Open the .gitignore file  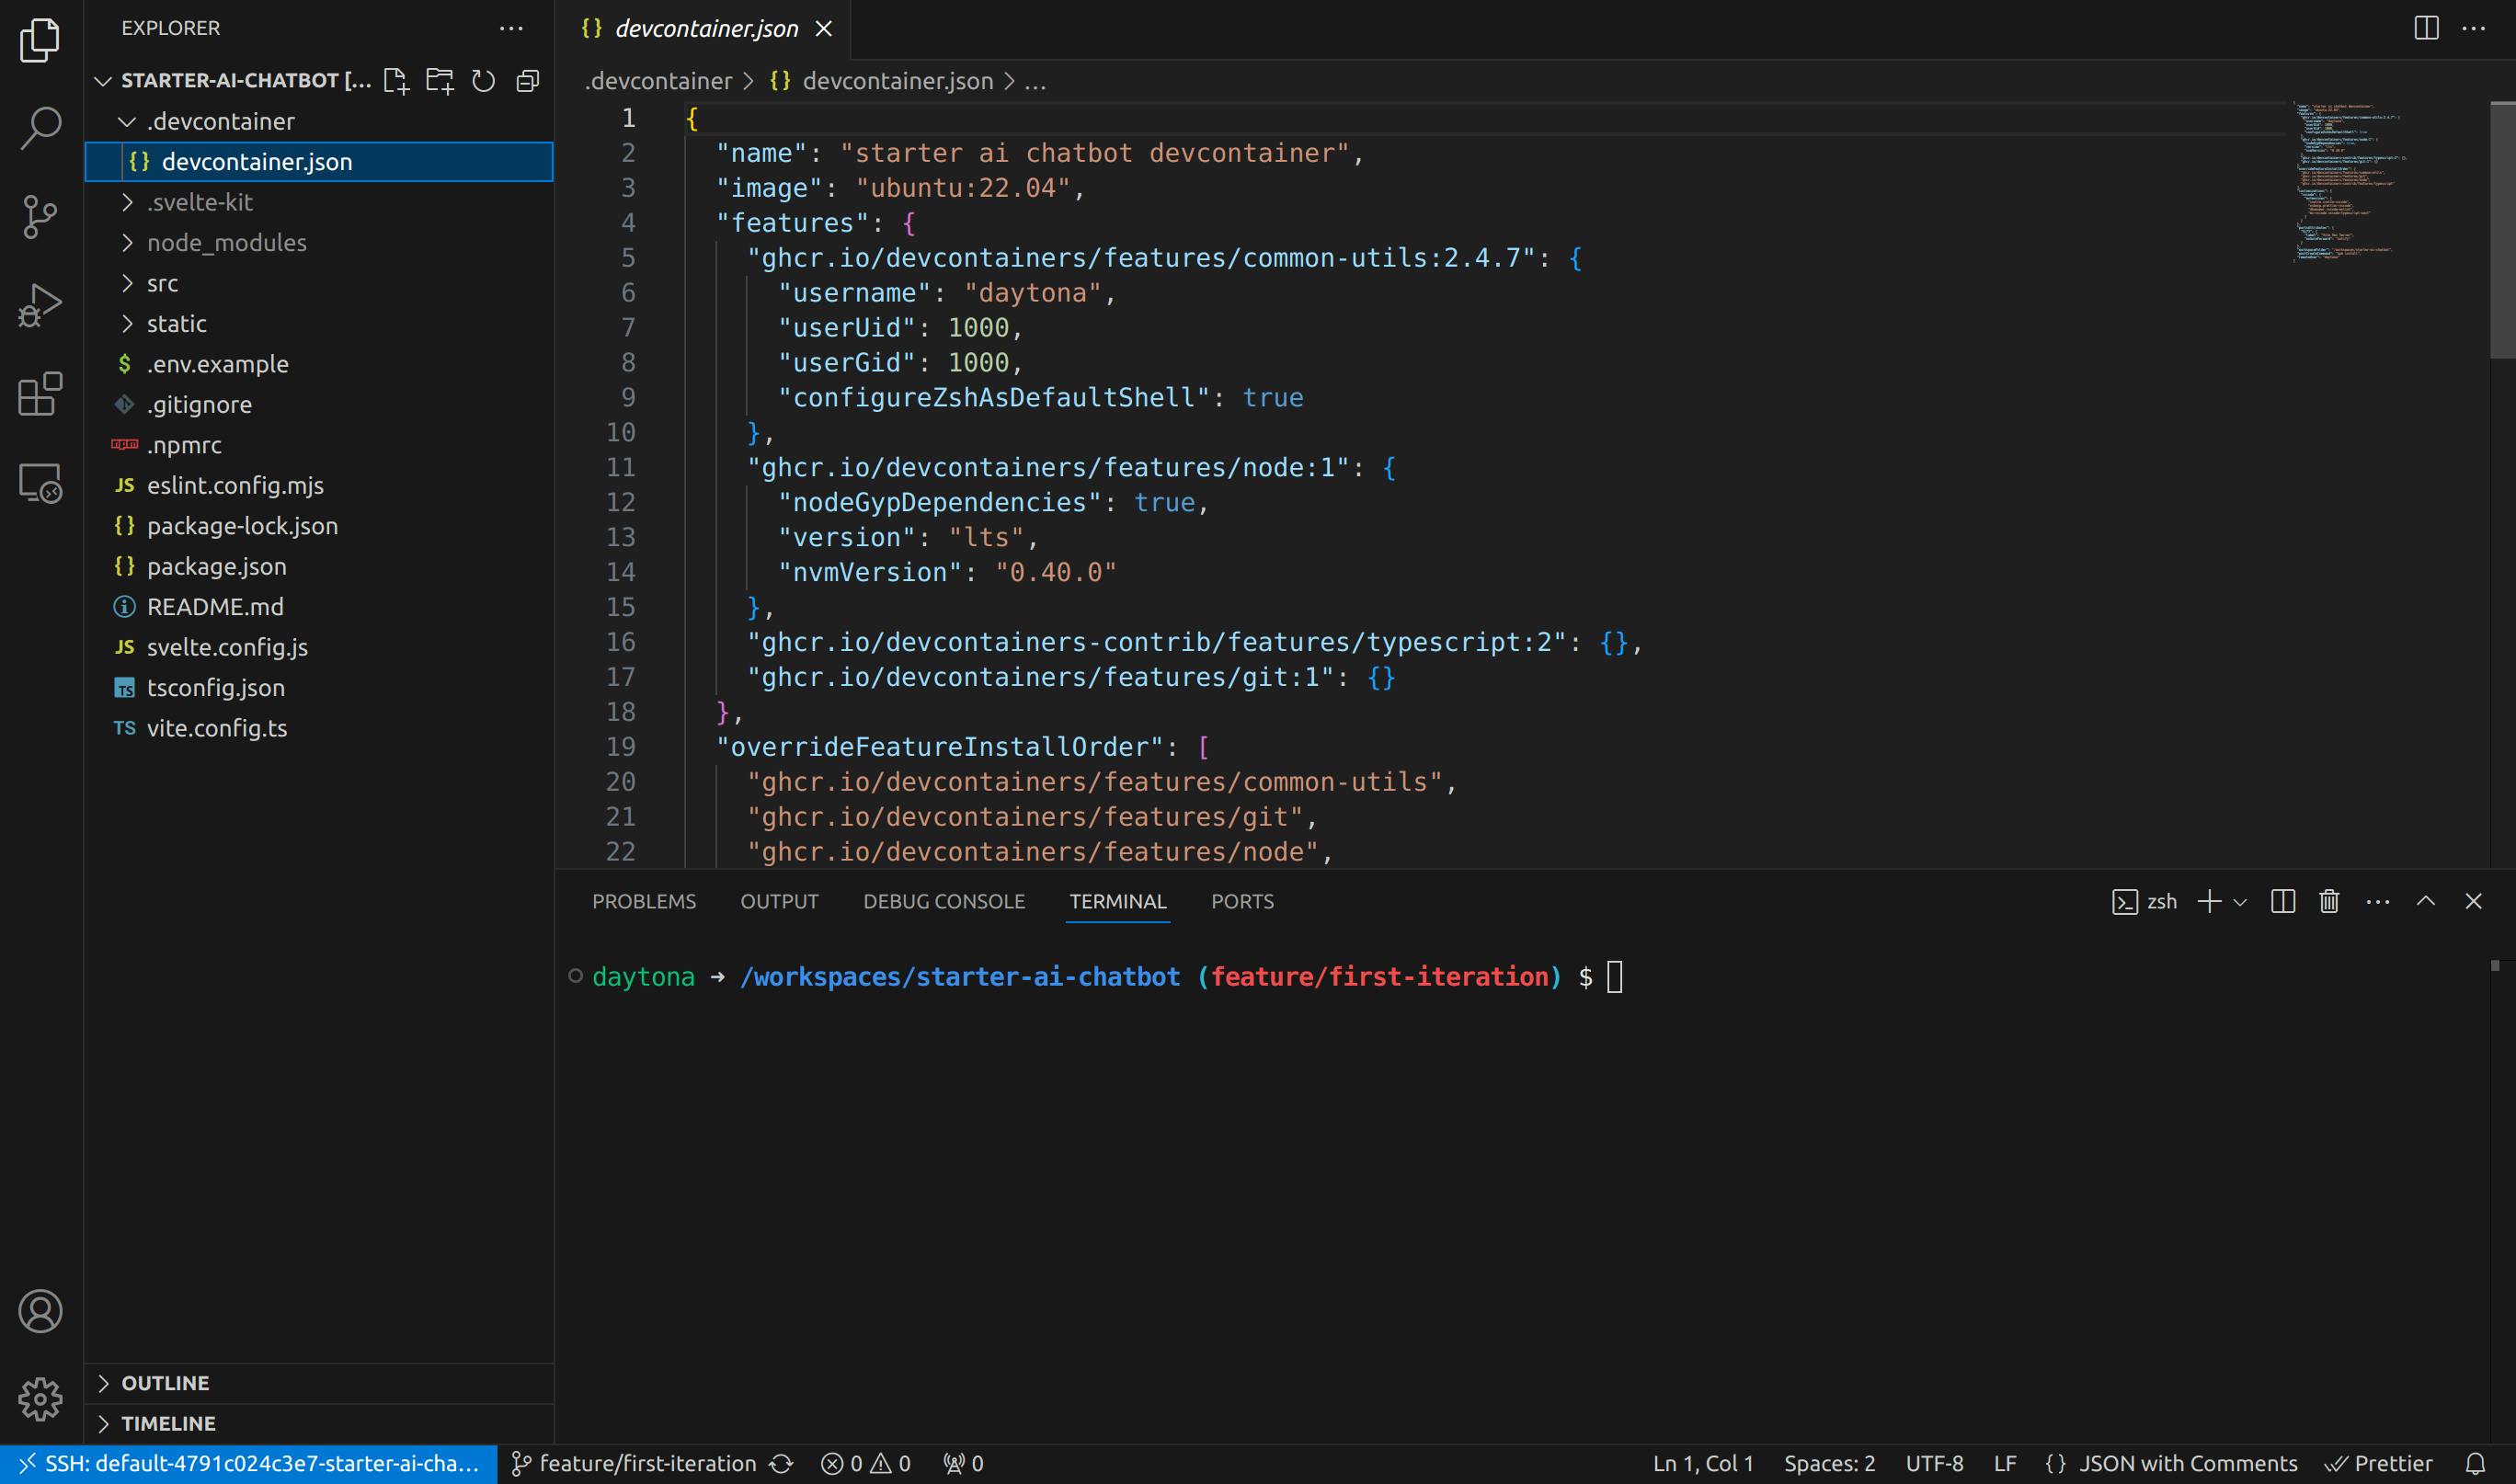319,404
